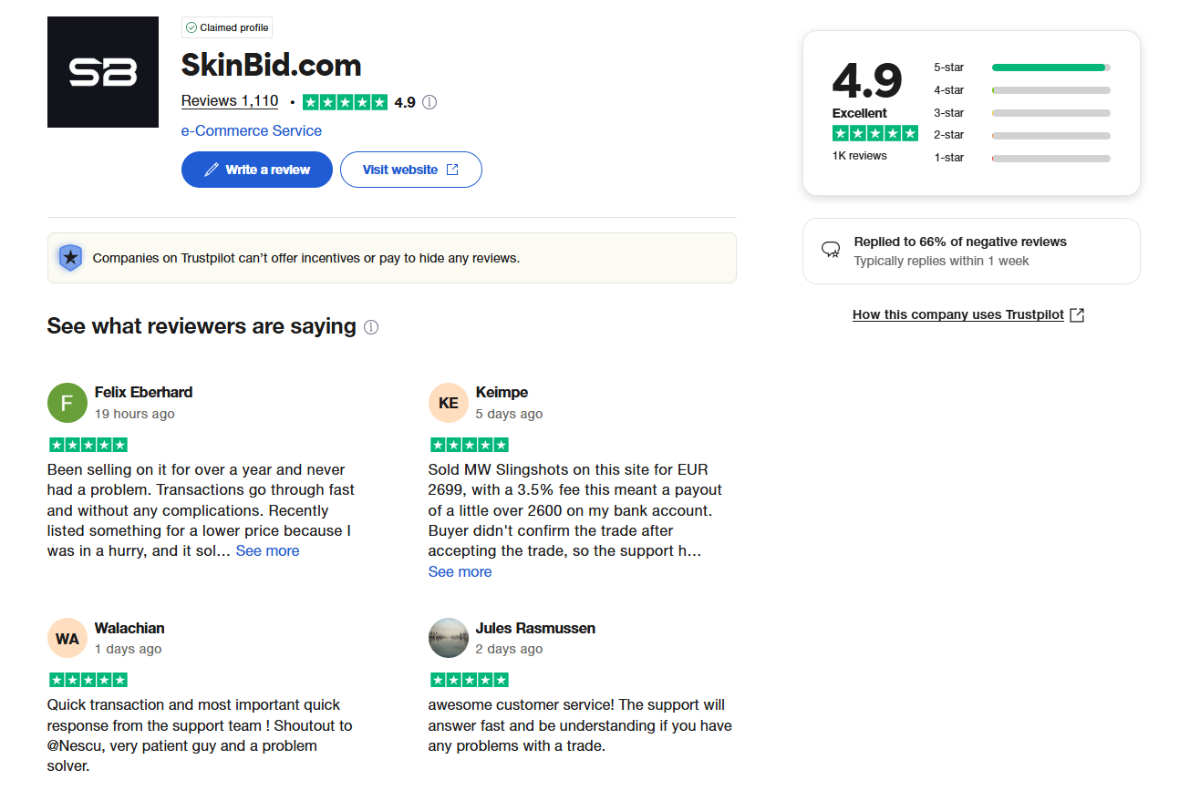Click the Claimed profile checkmark badge
1200x800 pixels.
tap(190, 27)
